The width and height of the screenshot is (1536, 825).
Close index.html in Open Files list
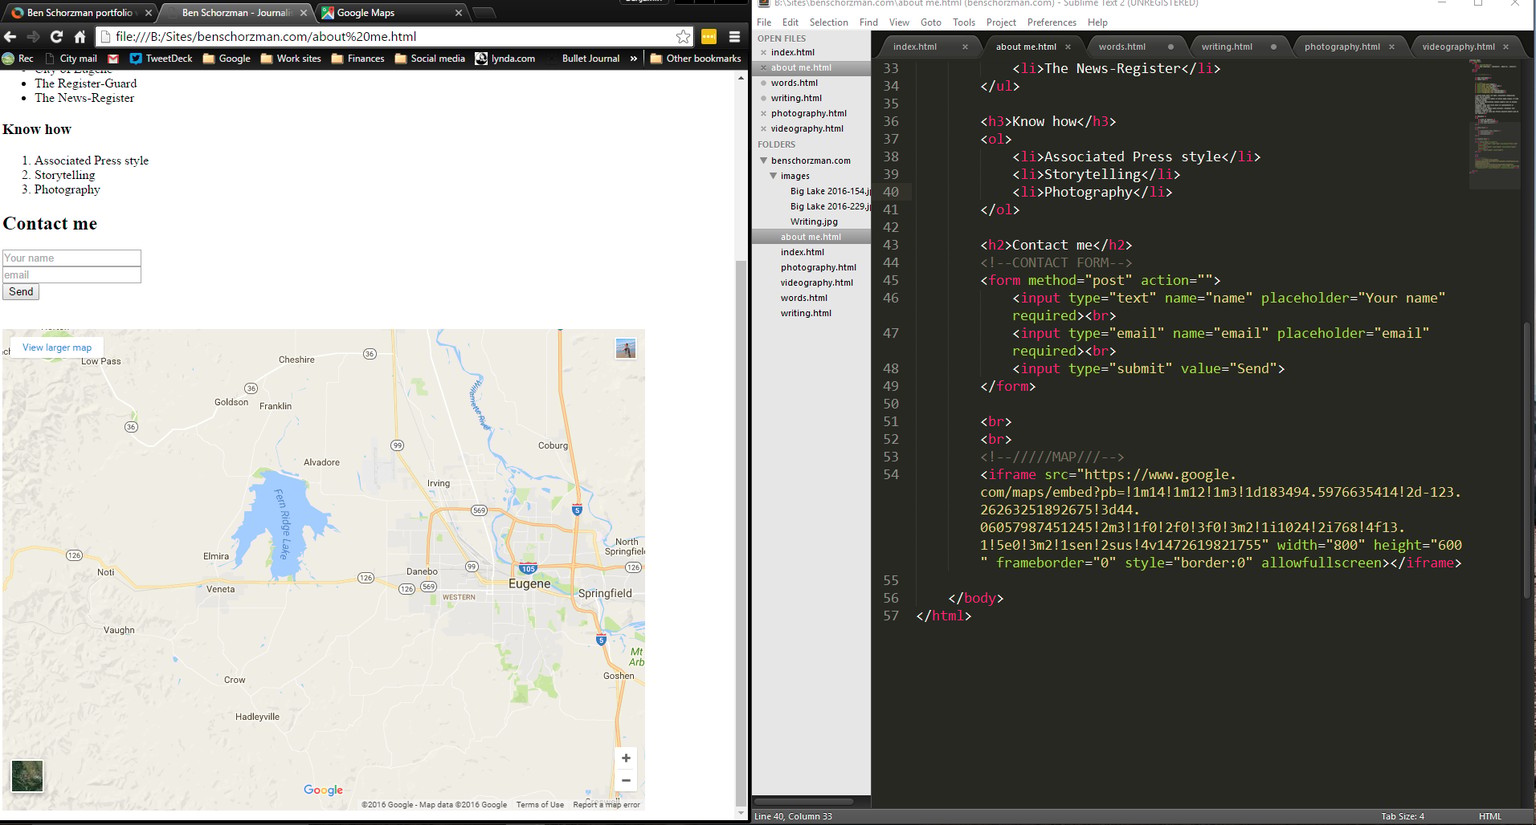pyautogui.click(x=763, y=52)
